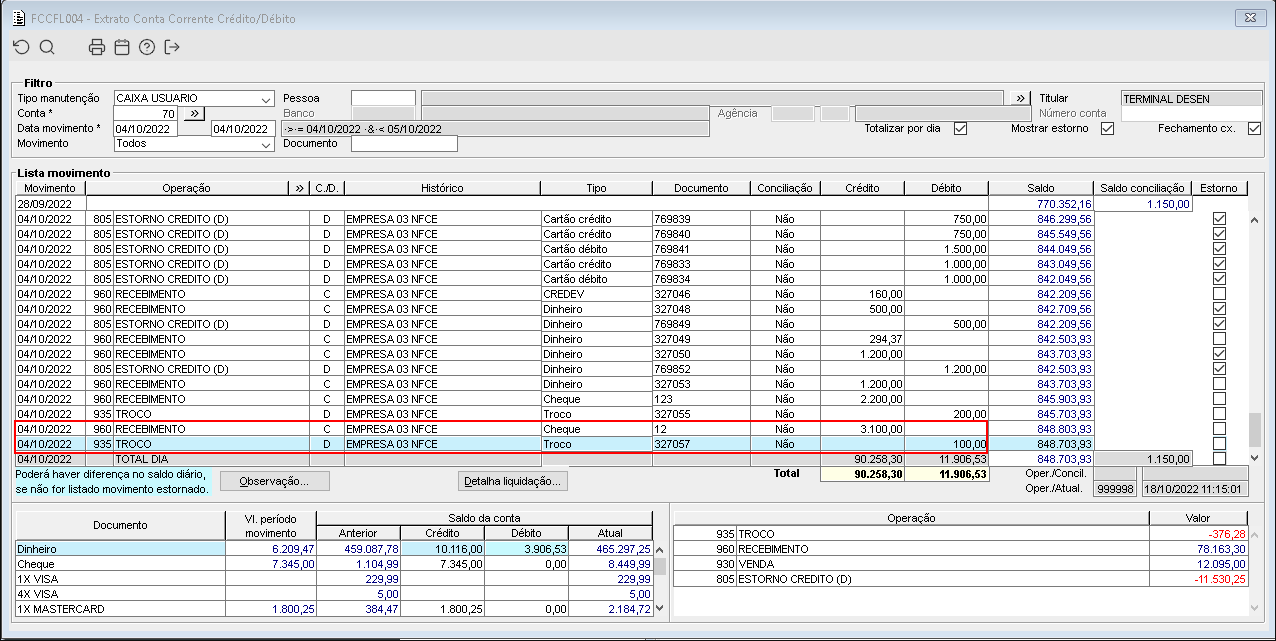Toggle the Totalizar por dia checkbox

click(960, 129)
